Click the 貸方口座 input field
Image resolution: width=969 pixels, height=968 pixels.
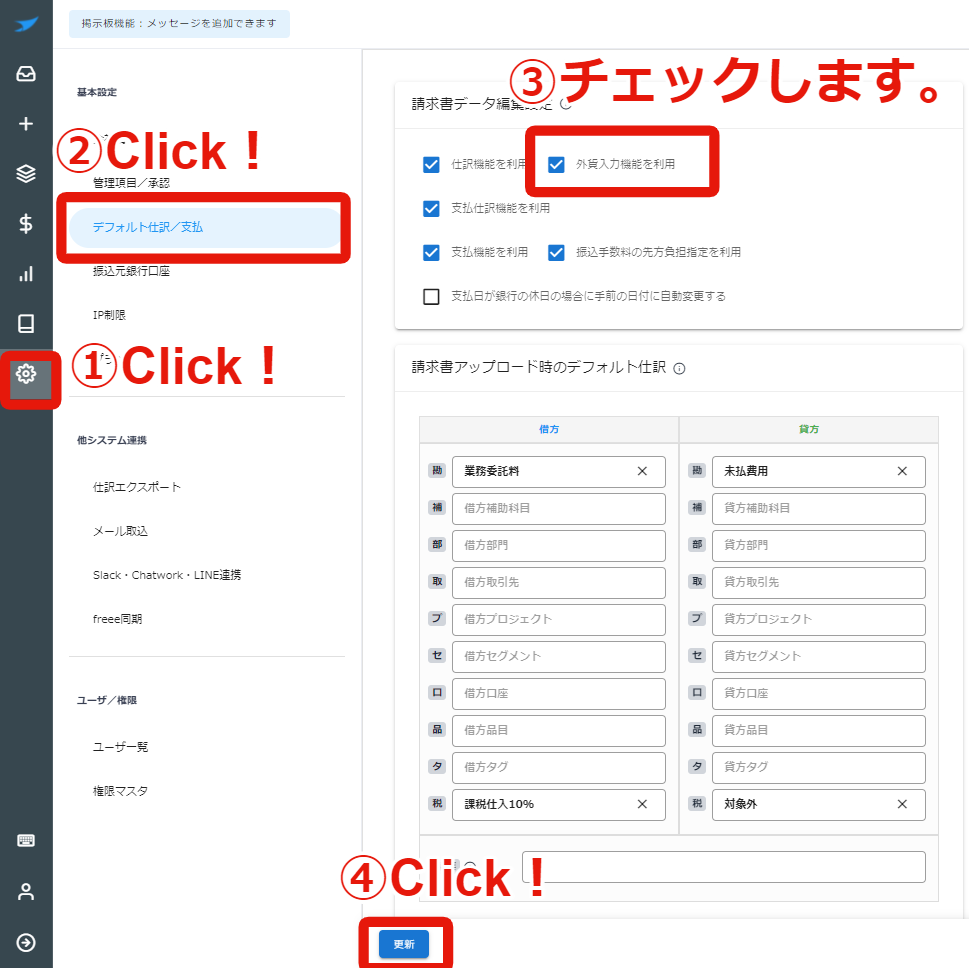click(819, 694)
